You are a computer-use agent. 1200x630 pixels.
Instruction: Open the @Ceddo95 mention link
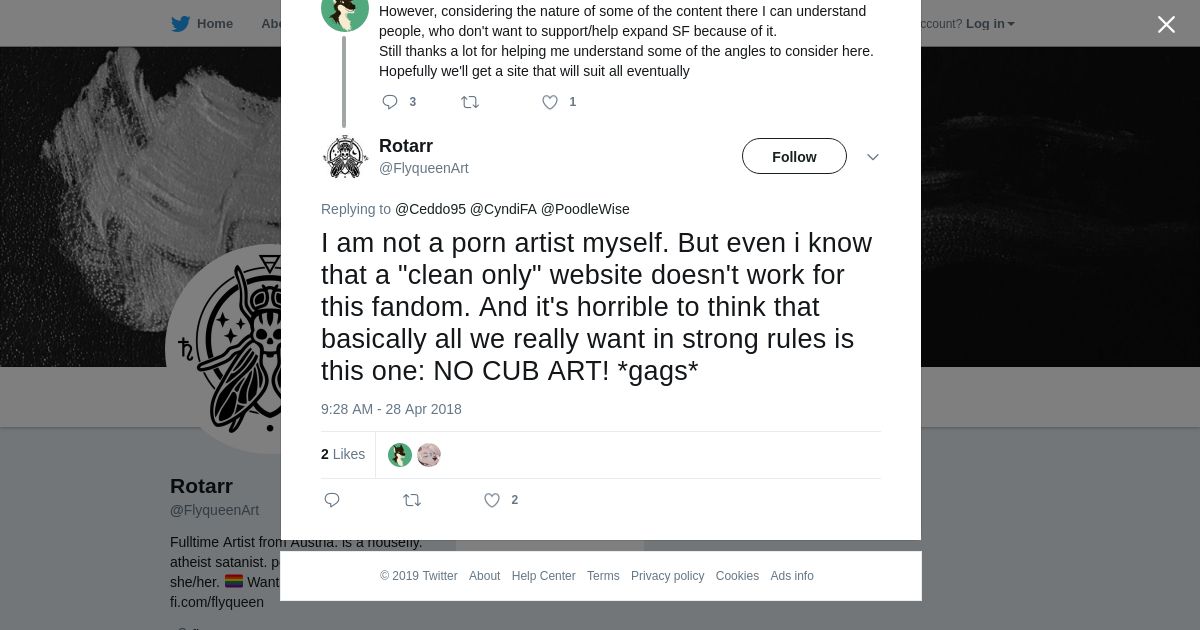coord(430,209)
